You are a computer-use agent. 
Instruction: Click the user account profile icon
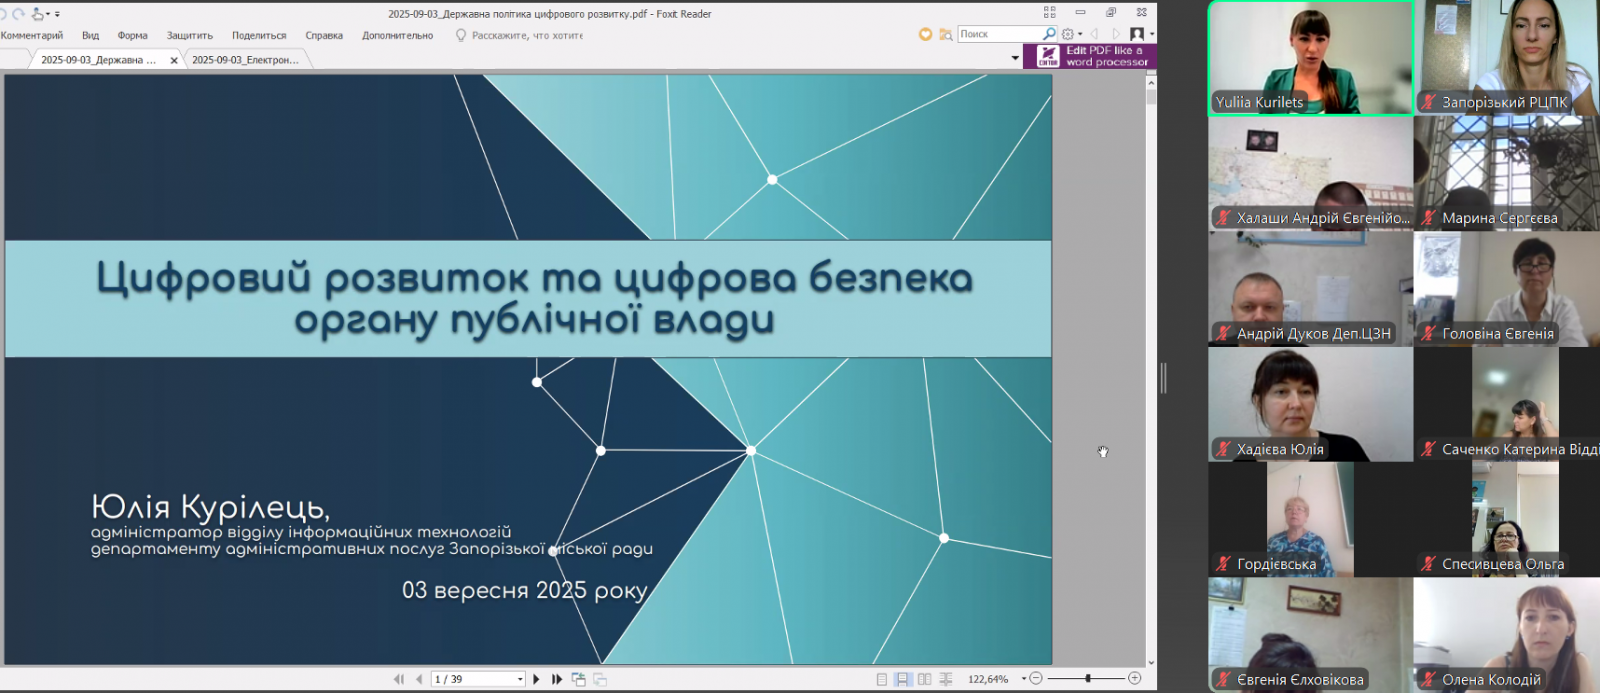[x=1136, y=34]
